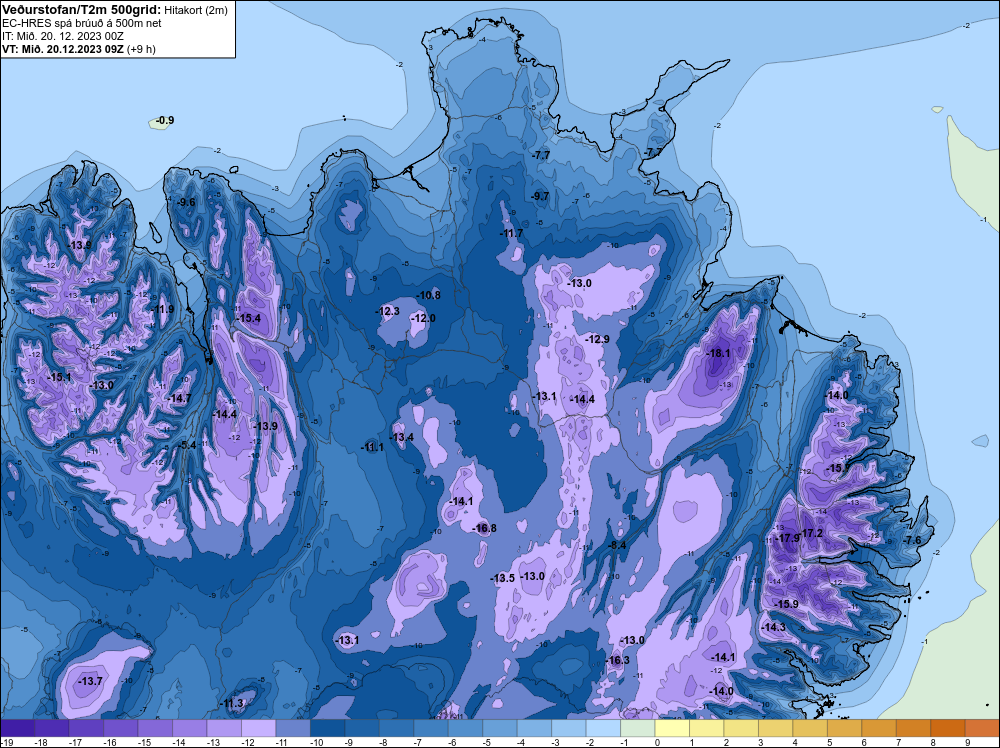Screen dimensions: 1000x748
Task: Select the -15.9 temperature label
Action: (x=786, y=604)
